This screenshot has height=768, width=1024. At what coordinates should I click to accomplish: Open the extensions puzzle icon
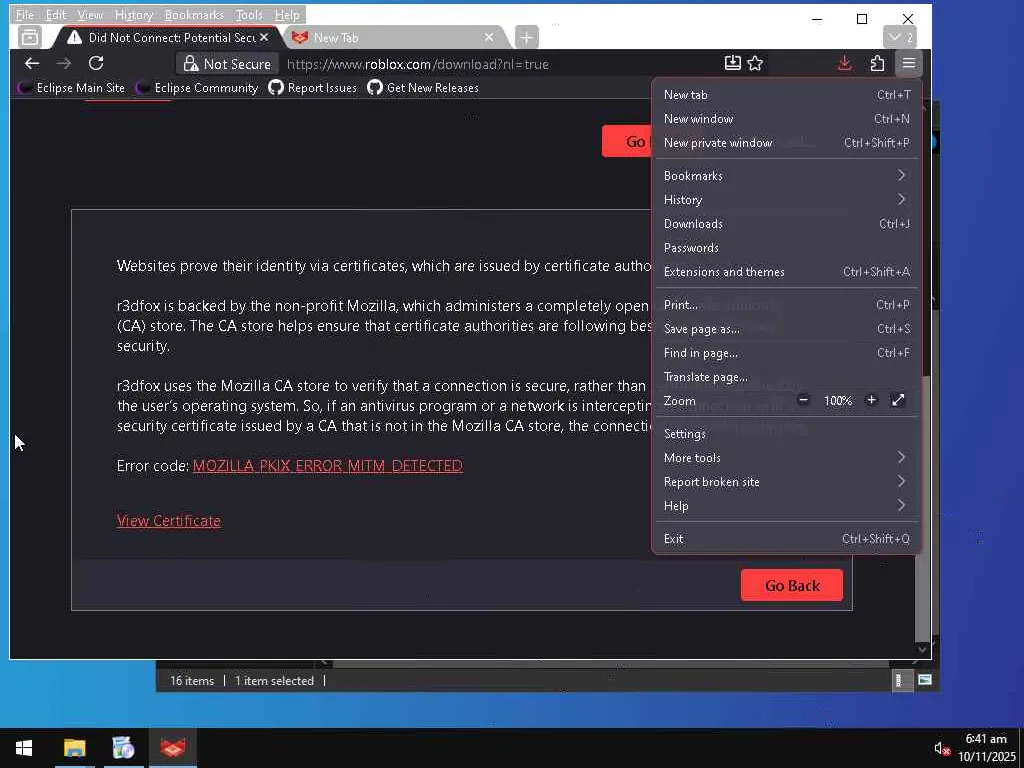click(877, 63)
